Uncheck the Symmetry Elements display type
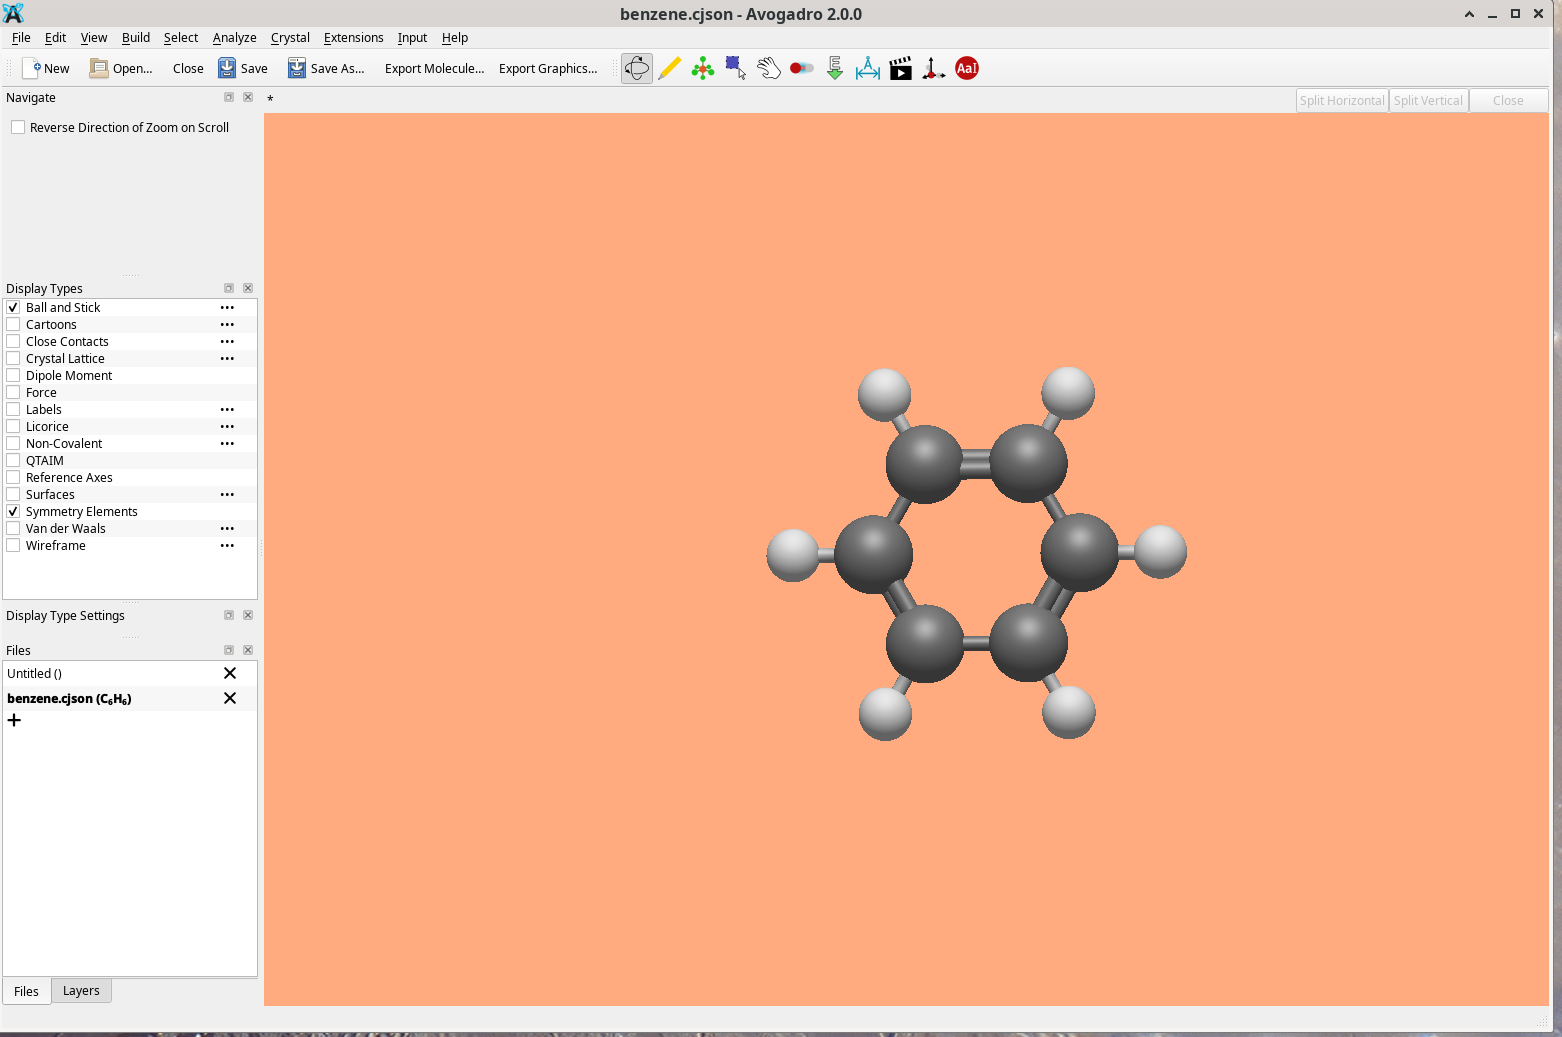This screenshot has width=1562, height=1037. tap(14, 511)
